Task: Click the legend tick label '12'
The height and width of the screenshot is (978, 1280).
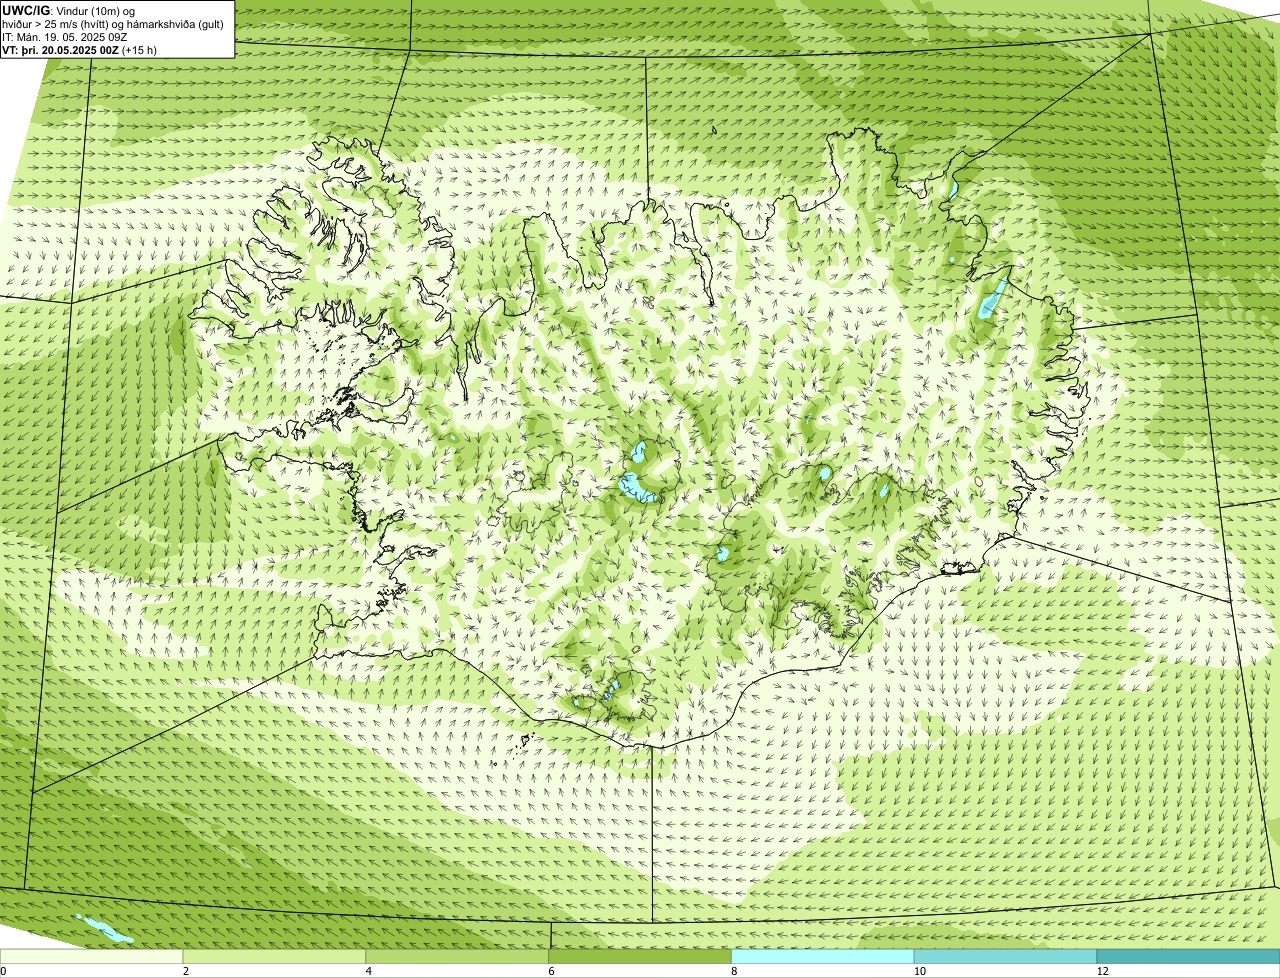Action: (1101, 971)
